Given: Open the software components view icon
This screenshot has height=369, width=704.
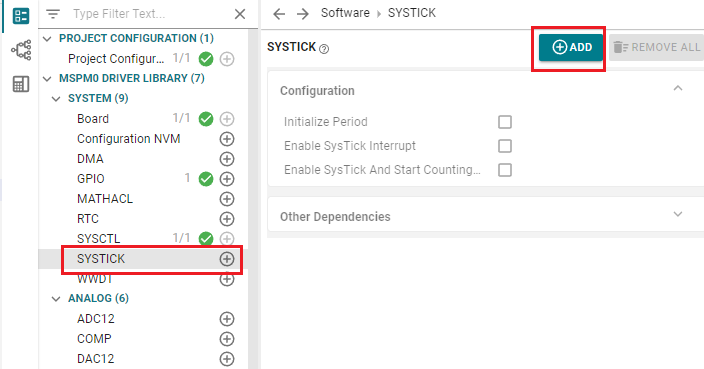Looking at the screenshot, I should click(x=21, y=16).
